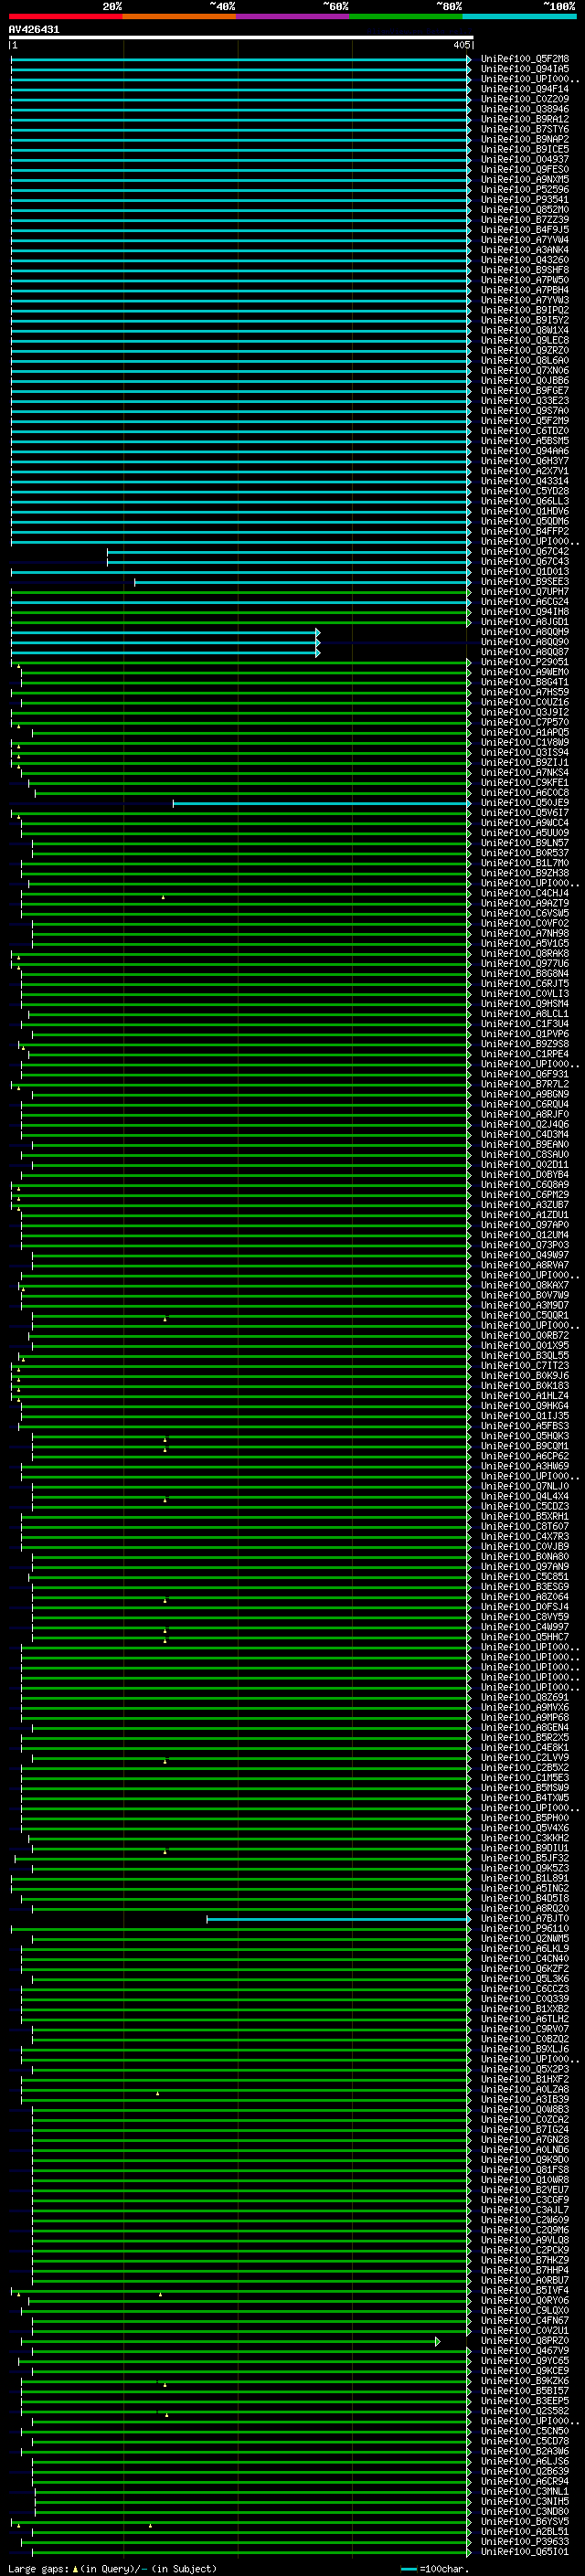Select the UniRef100_B9LN57 label
Screen dimensions: 585x2576
click(525, 843)
